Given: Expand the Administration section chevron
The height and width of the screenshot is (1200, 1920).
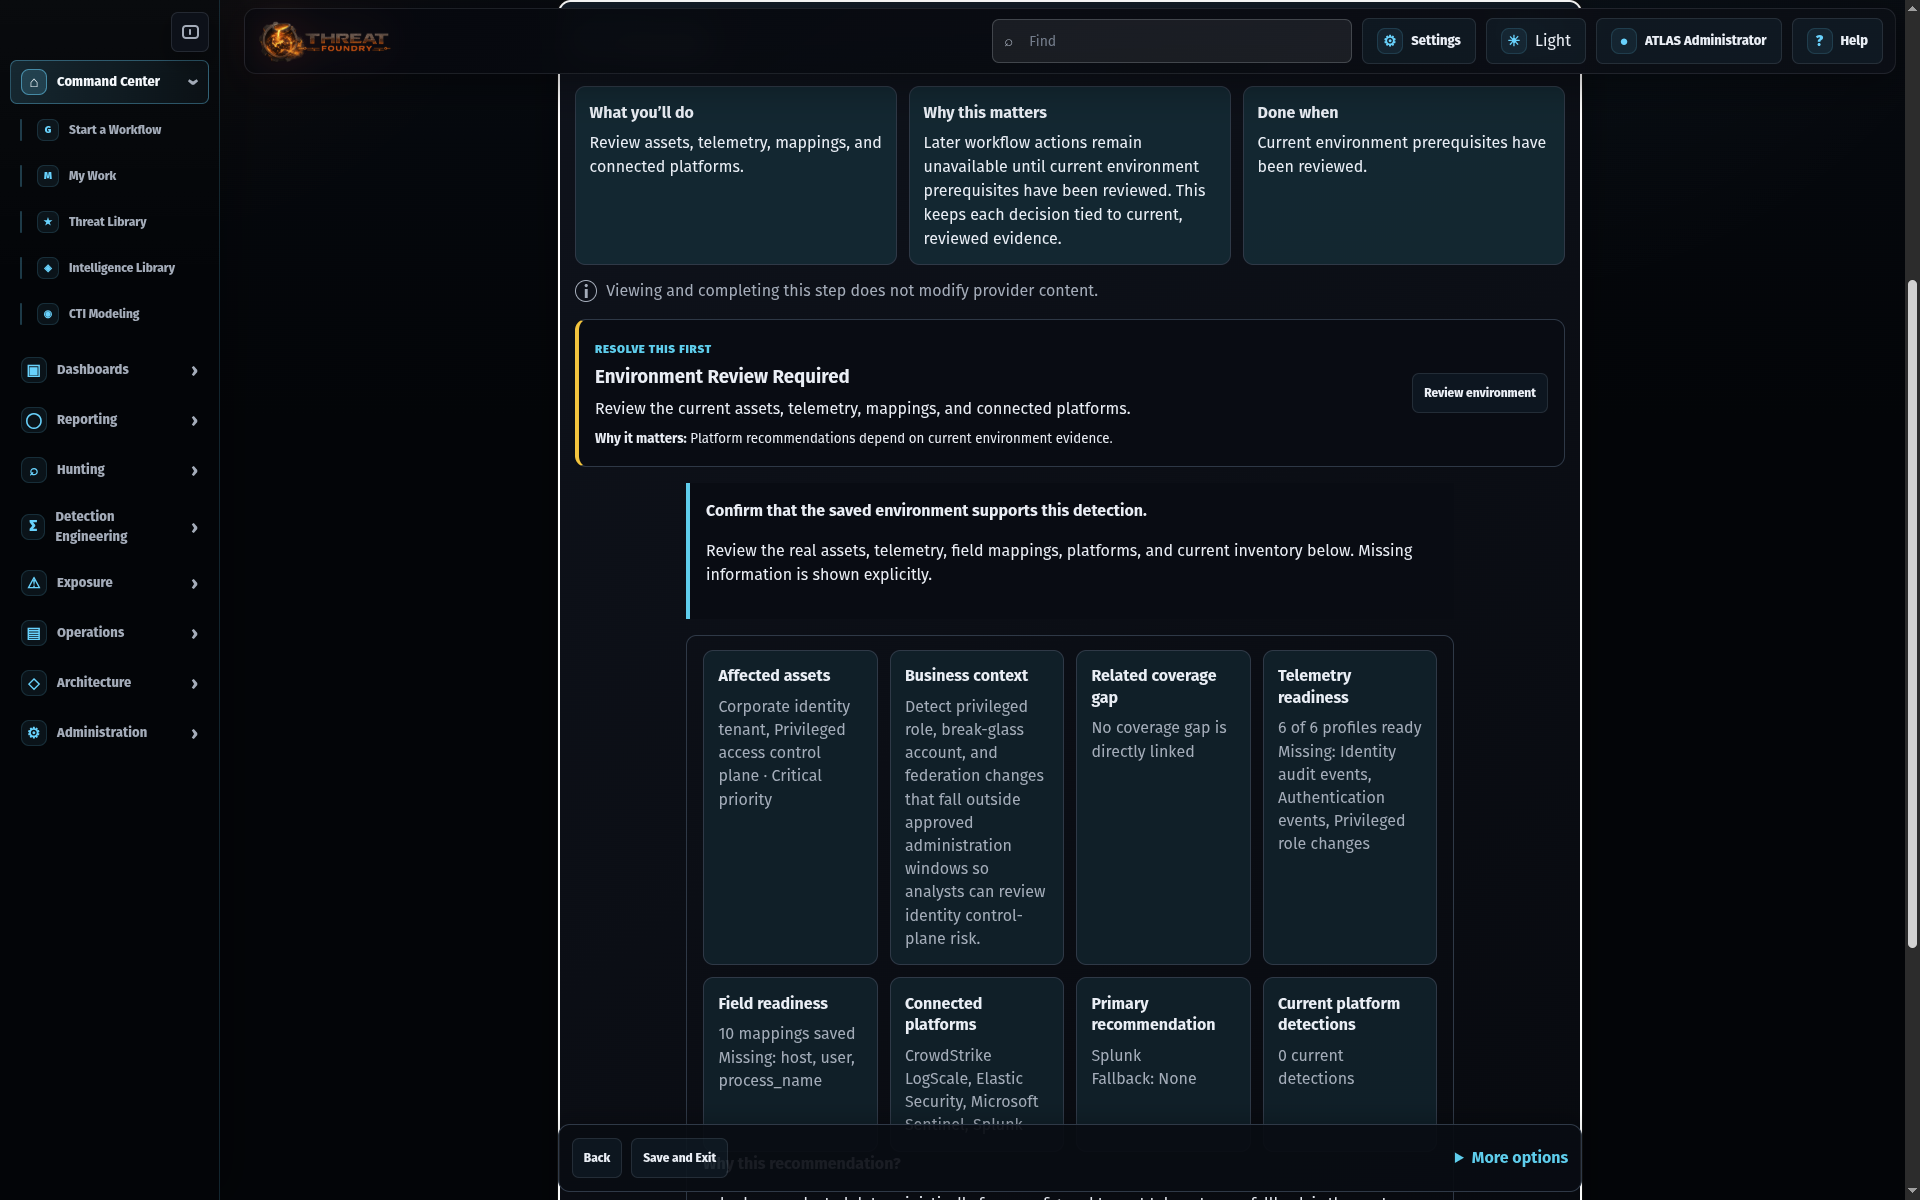Looking at the screenshot, I should click(194, 734).
